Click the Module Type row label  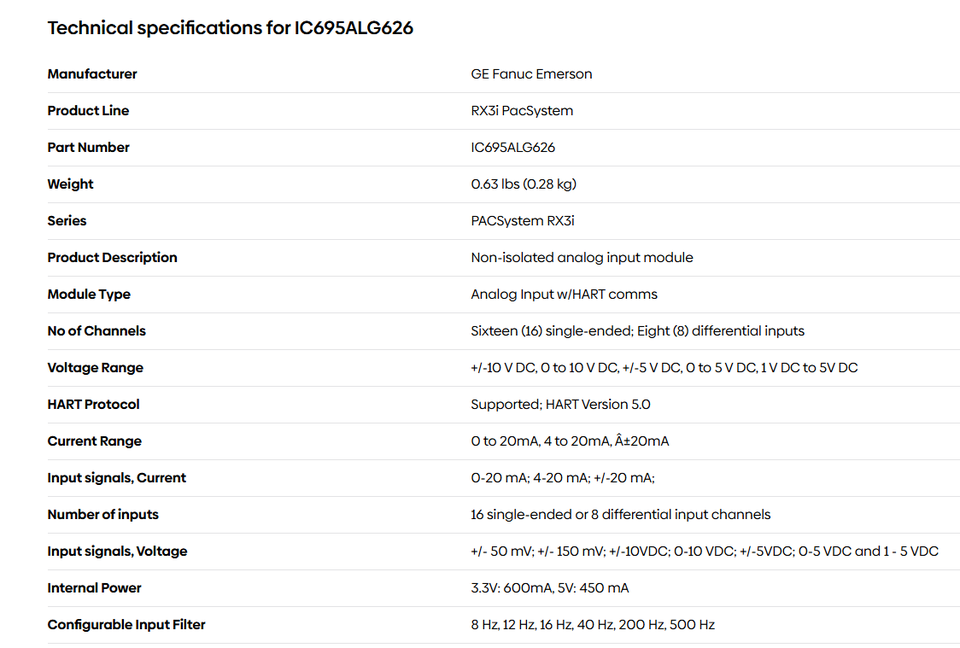point(88,295)
